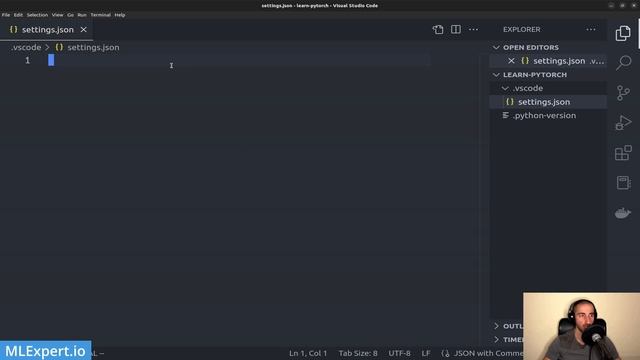Screen dimensions: 640x360
Task: Open editor More Actions menu
Action: click(x=473, y=29)
